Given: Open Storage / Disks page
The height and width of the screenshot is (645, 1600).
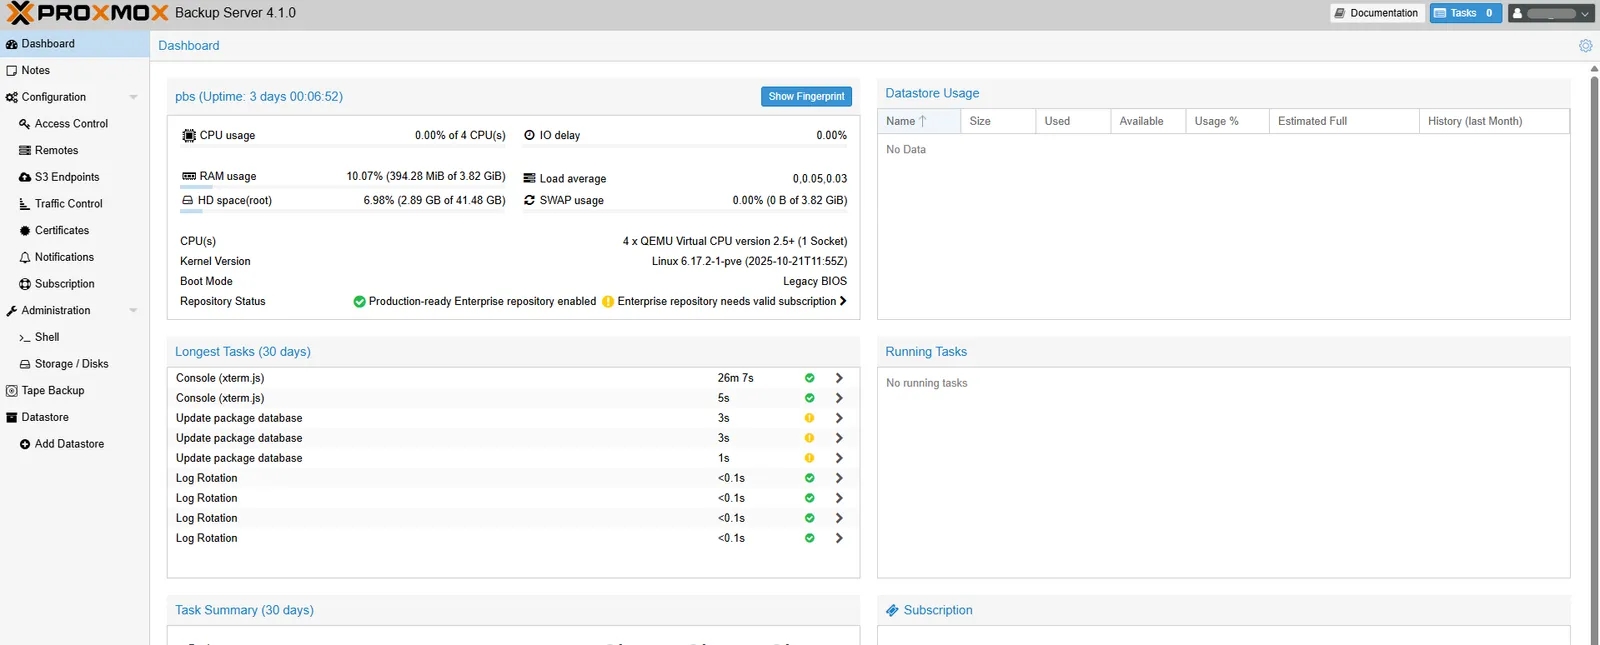Looking at the screenshot, I should 75,364.
